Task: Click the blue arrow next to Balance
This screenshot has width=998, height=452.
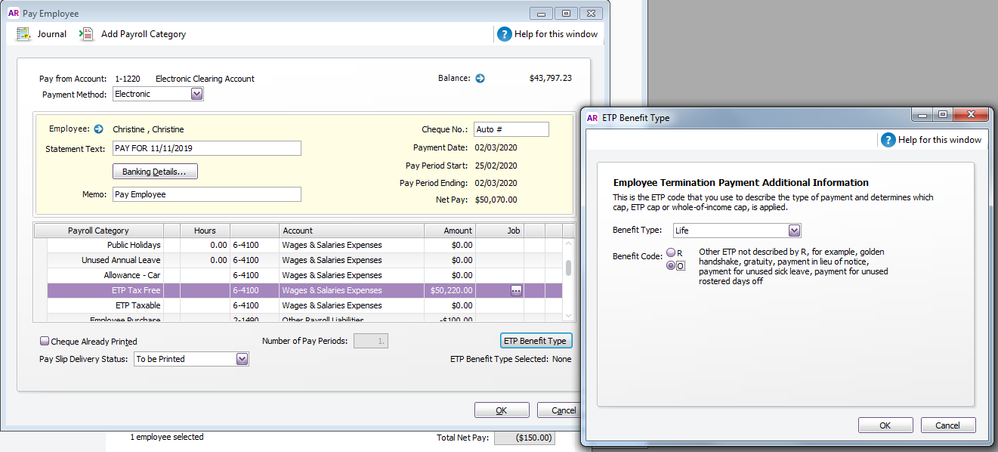Action: coord(480,79)
